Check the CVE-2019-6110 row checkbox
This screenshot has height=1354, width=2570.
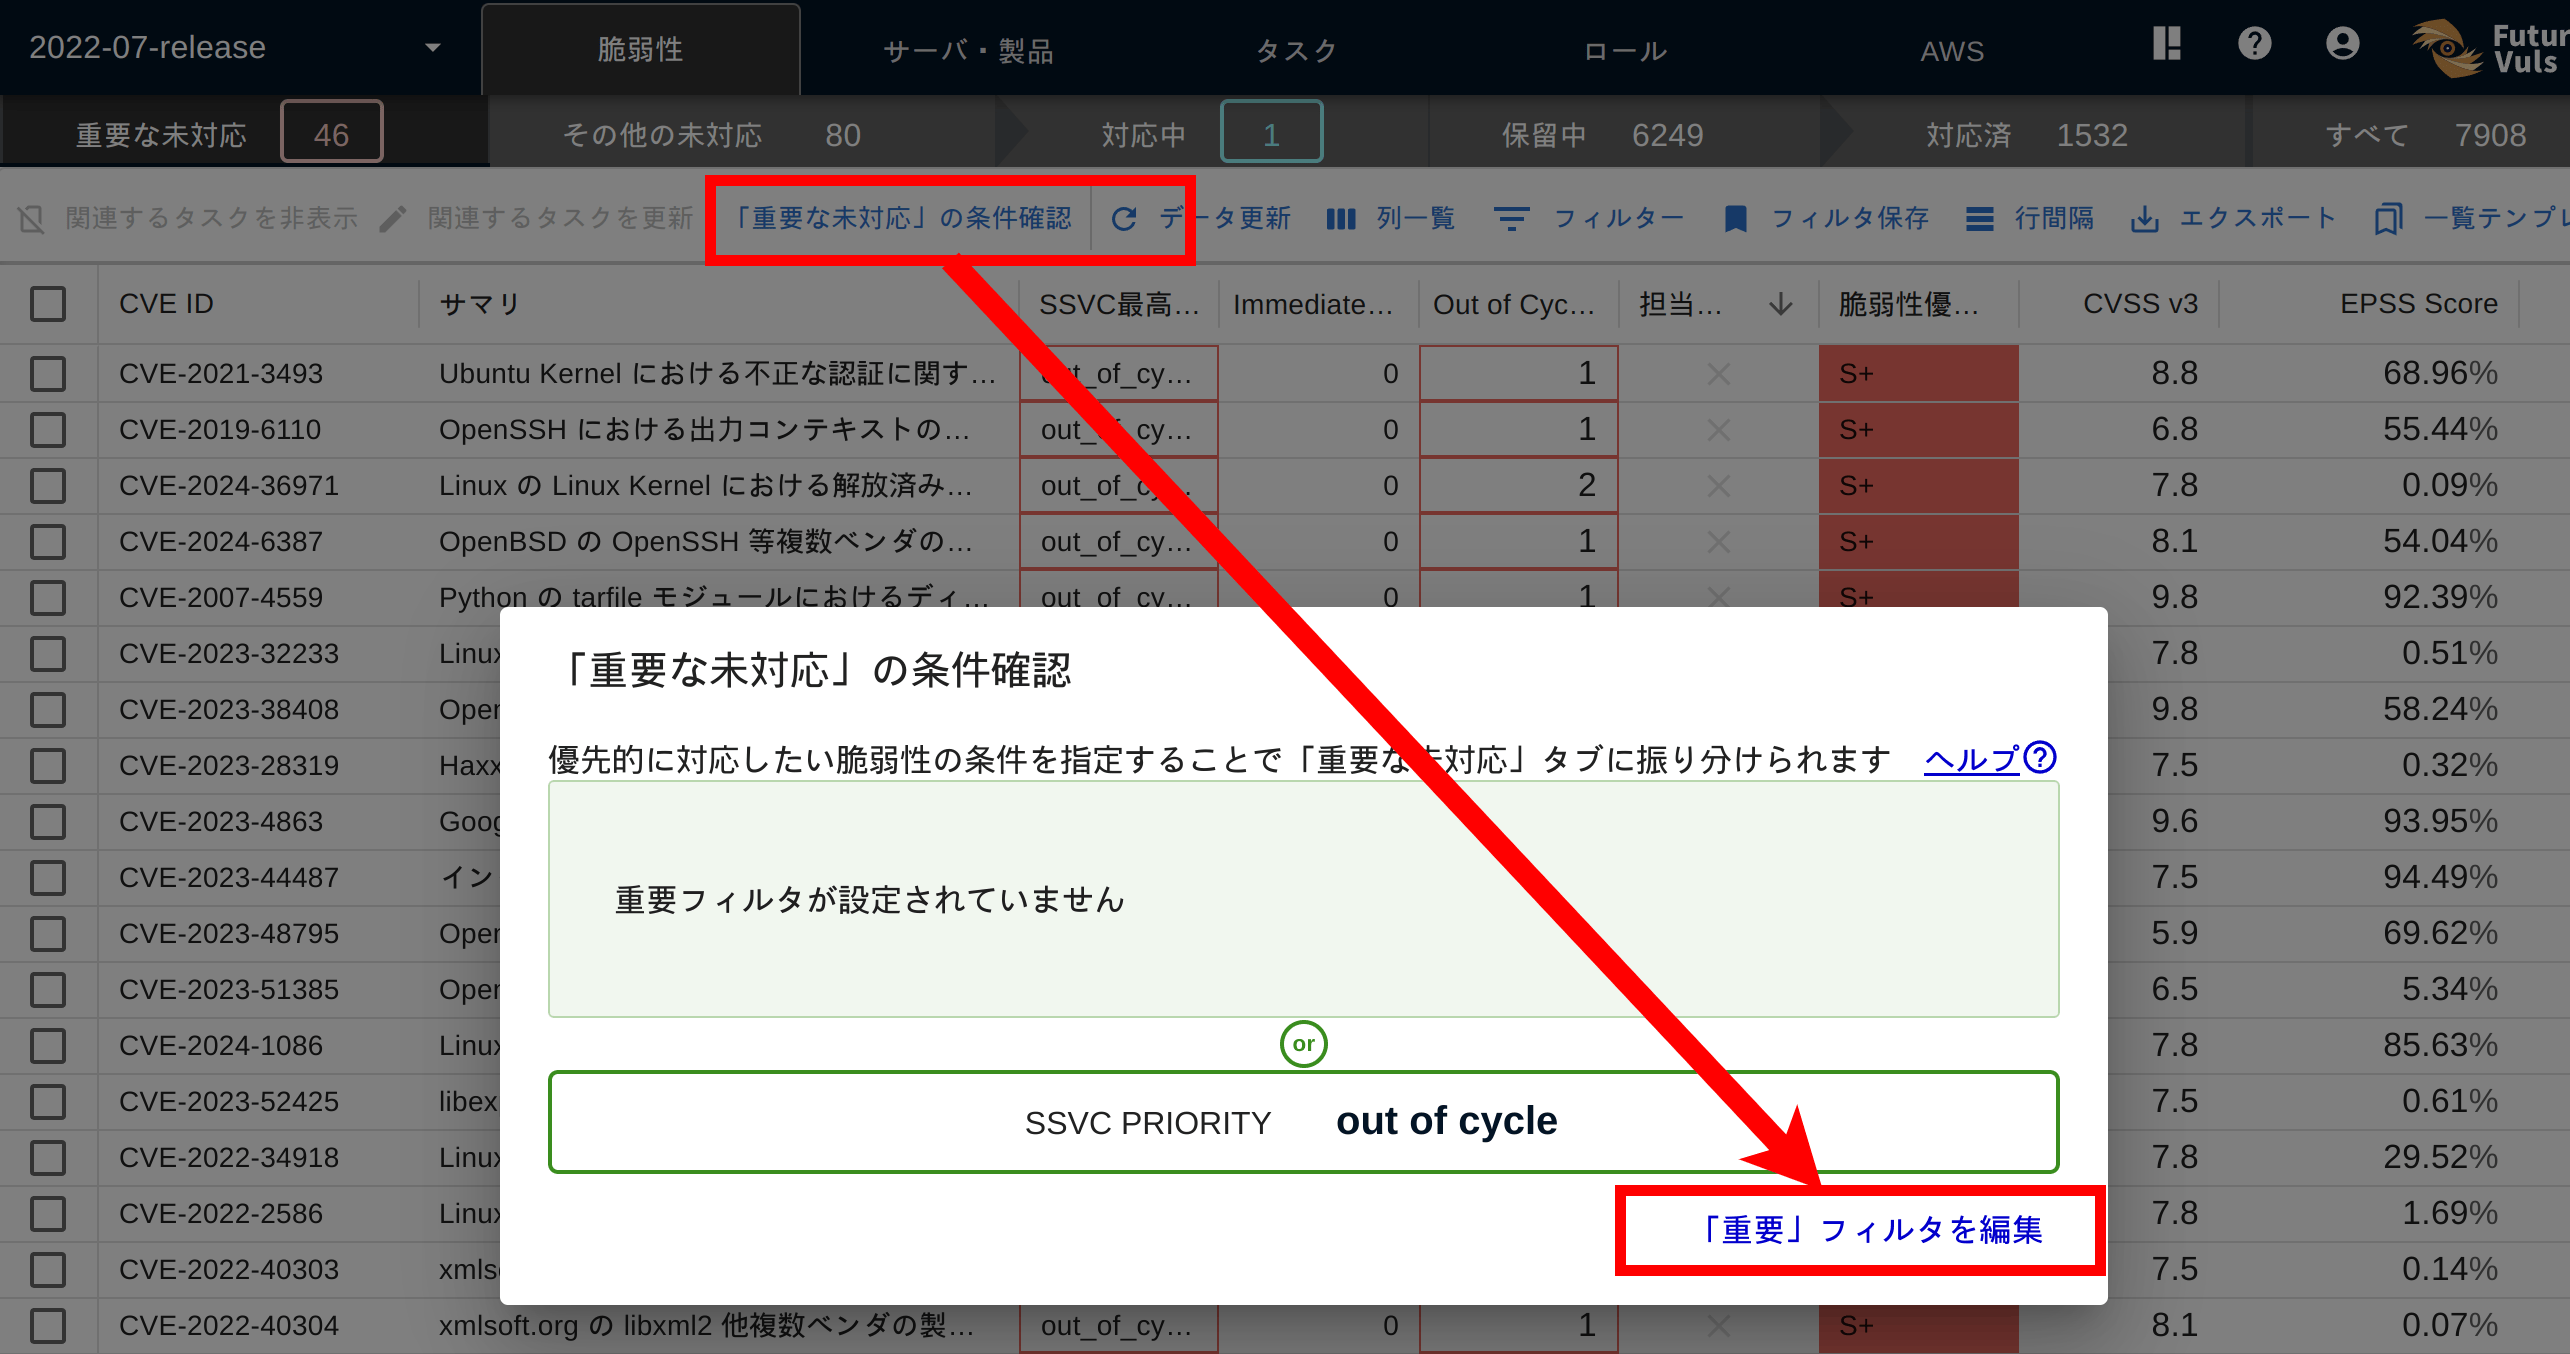pos(47,430)
